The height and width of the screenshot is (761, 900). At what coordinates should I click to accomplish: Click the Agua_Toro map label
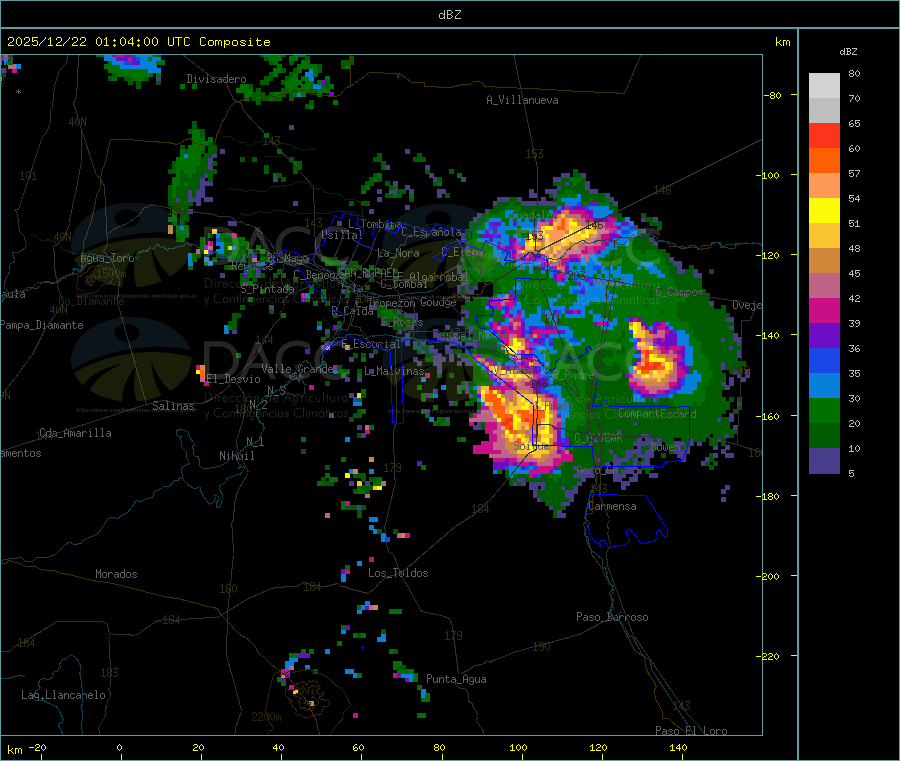point(107,258)
